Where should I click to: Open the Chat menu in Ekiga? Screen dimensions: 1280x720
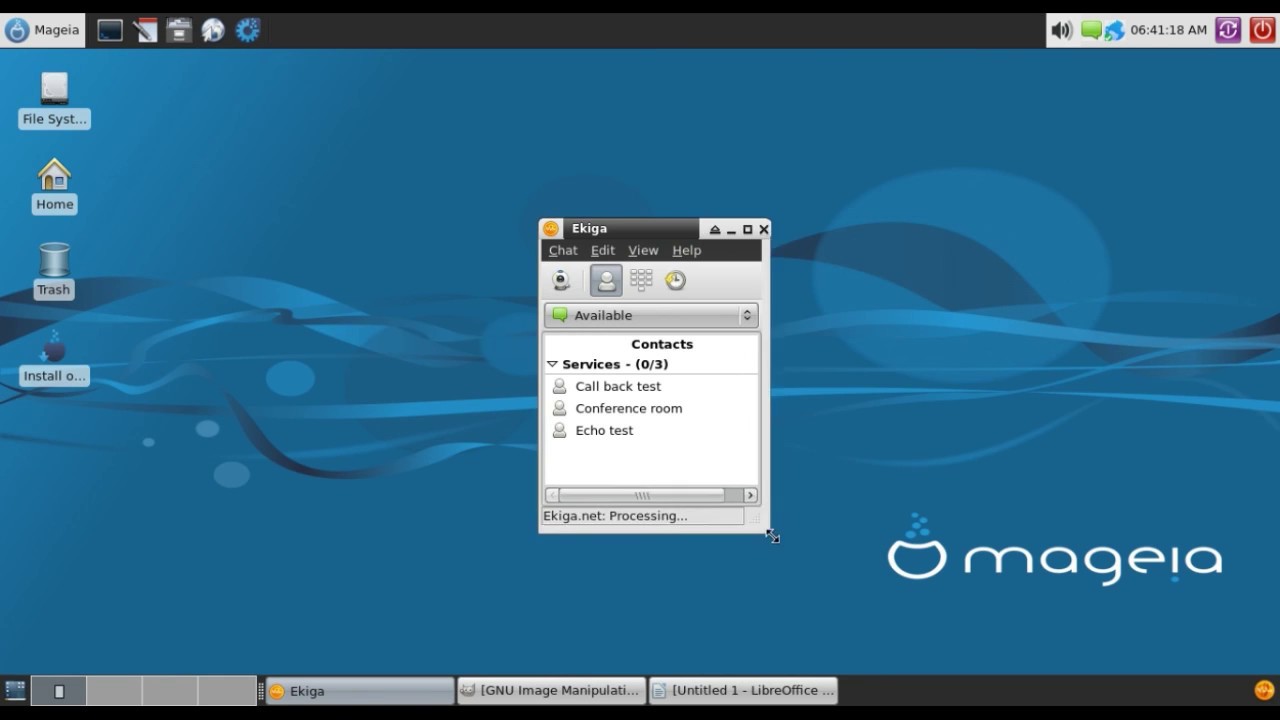click(563, 250)
